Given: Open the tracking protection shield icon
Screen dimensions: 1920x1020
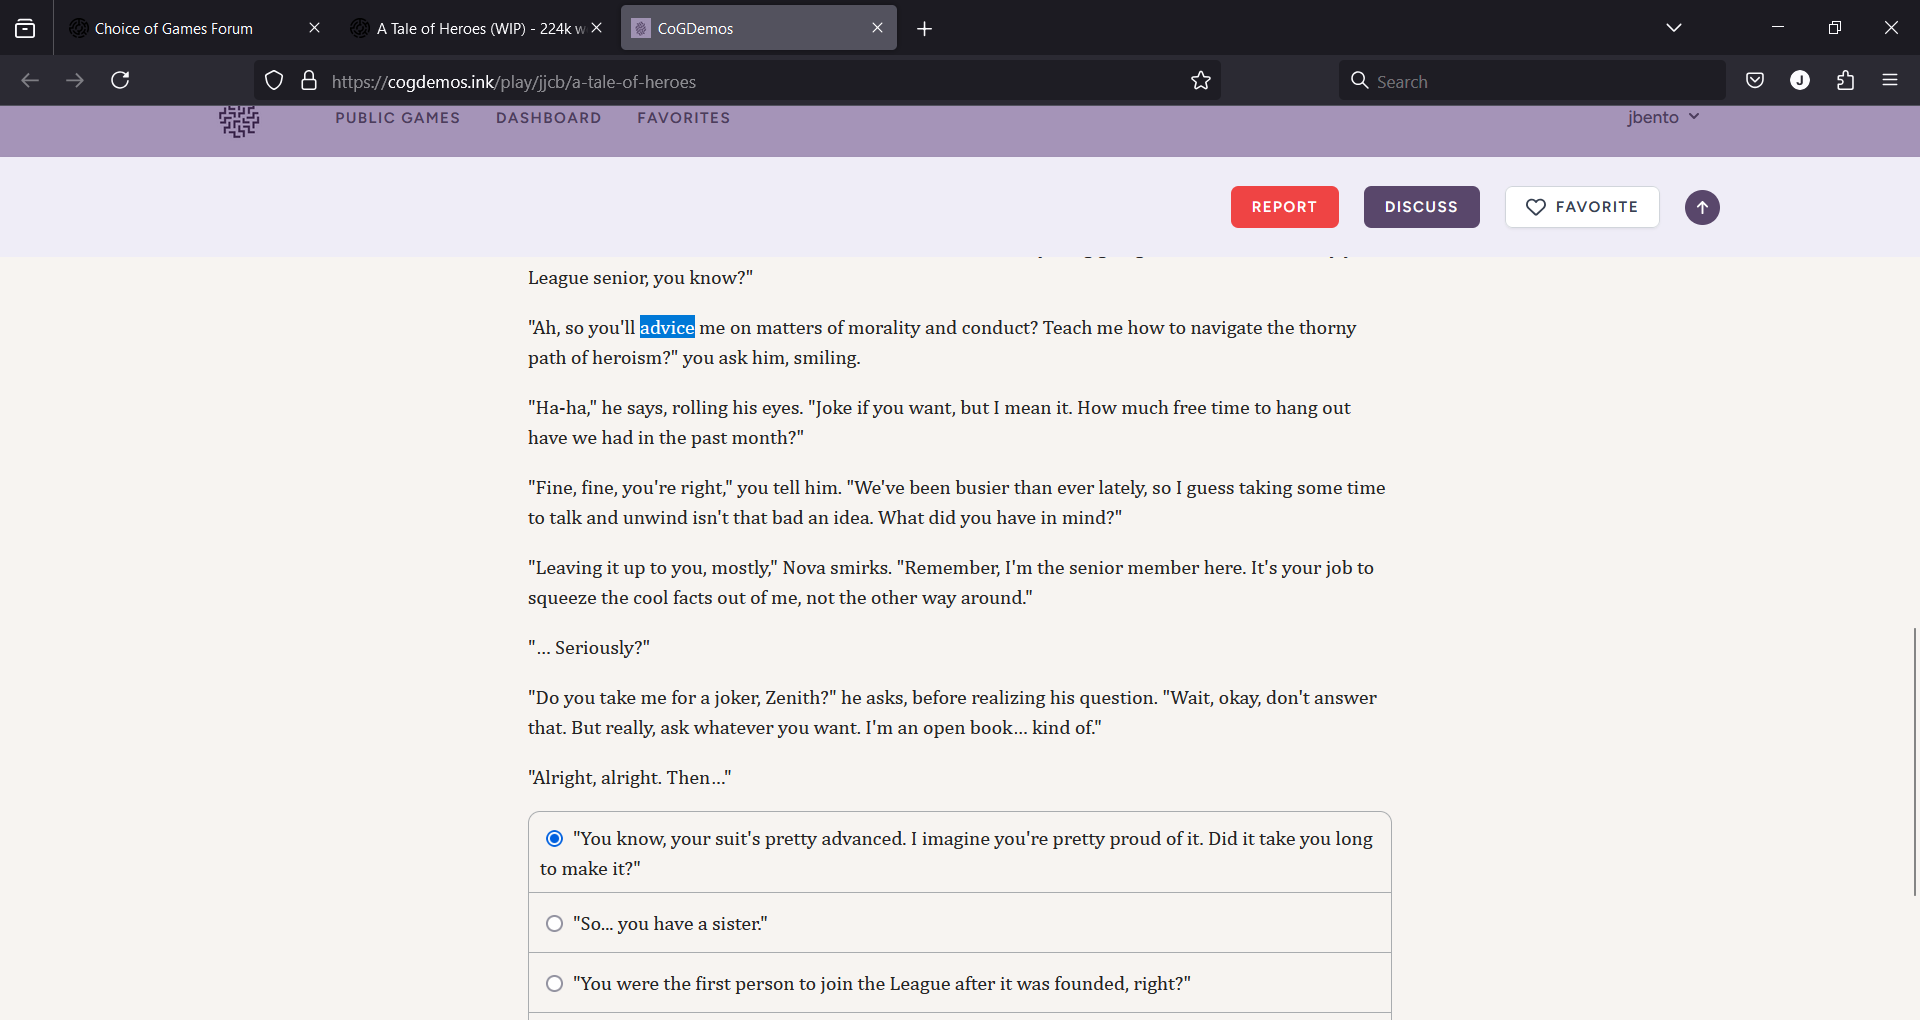Looking at the screenshot, I should coord(274,80).
